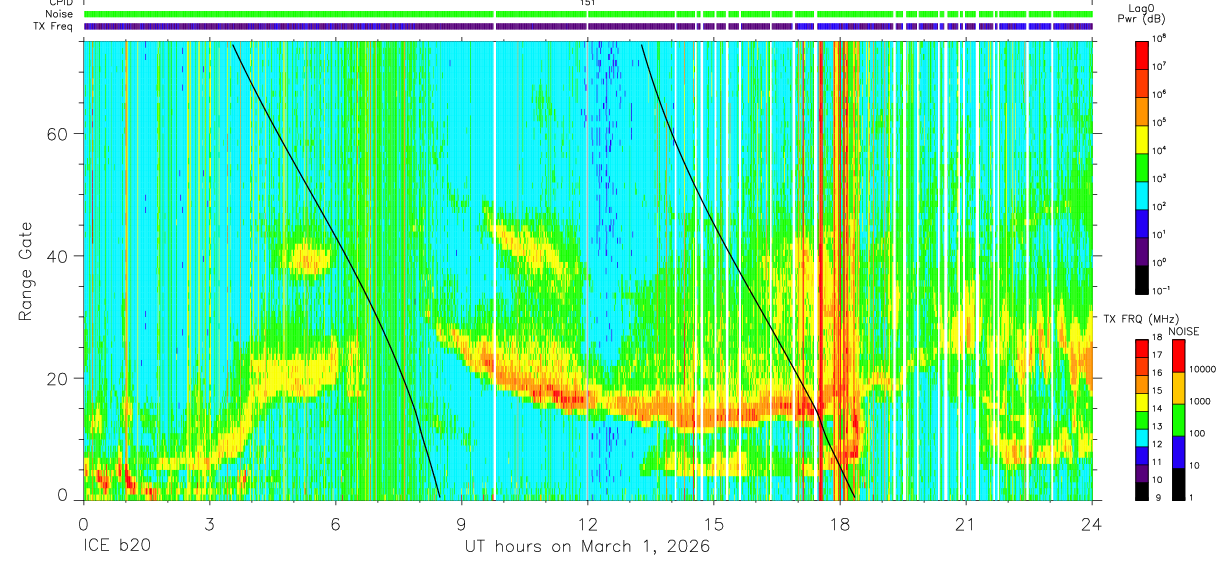Click the green segment of the NOISE colorbar
Viewport: 1228px width, 567px height.
tap(1179, 420)
